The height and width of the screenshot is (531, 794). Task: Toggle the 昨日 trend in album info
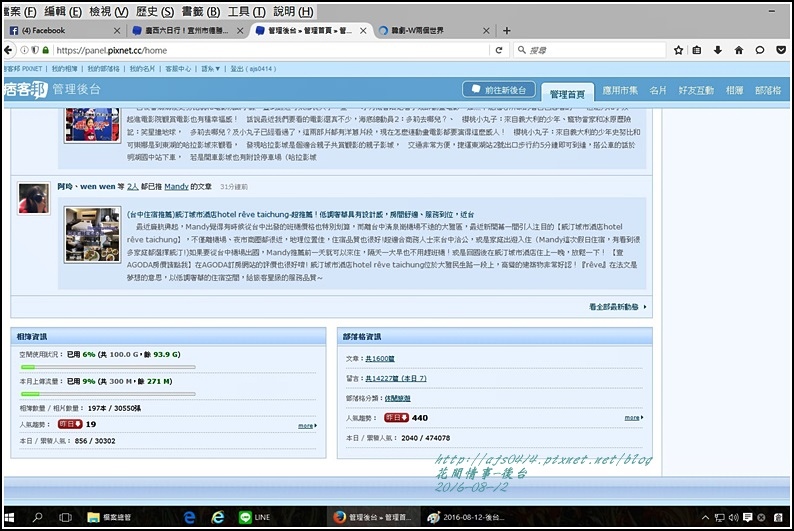click(x=68, y=424)
